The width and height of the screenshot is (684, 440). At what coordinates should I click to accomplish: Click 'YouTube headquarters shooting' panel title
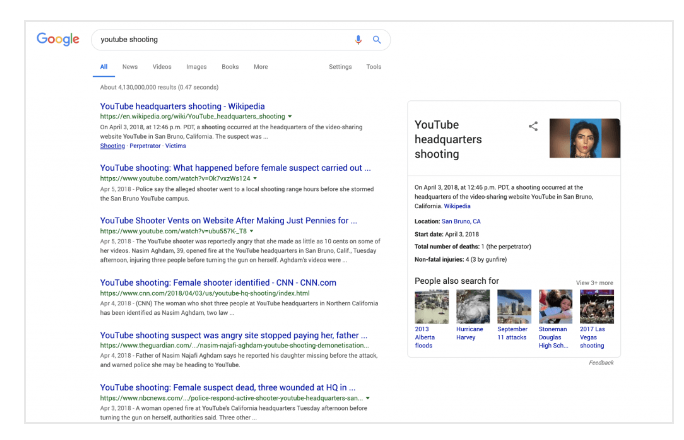coord(448,139)
